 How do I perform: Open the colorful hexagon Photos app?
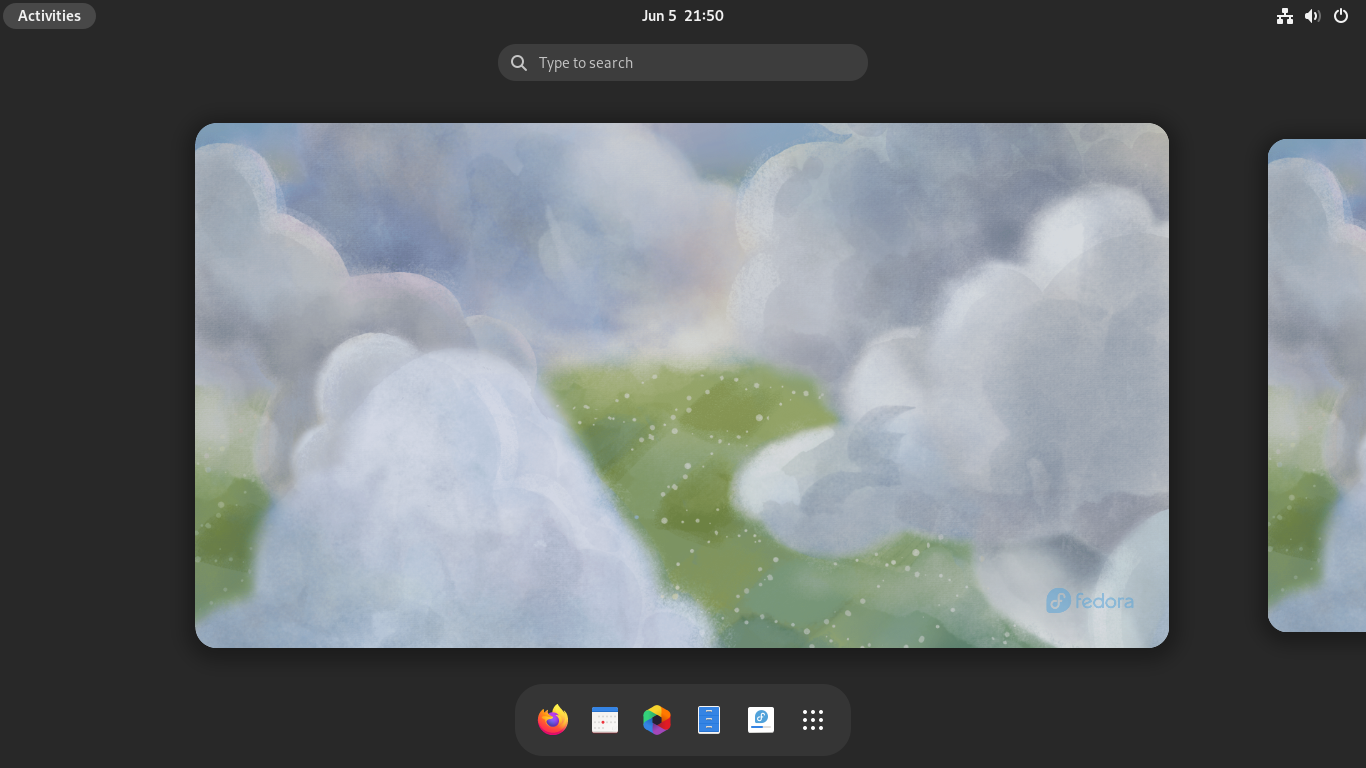point(657,720)
